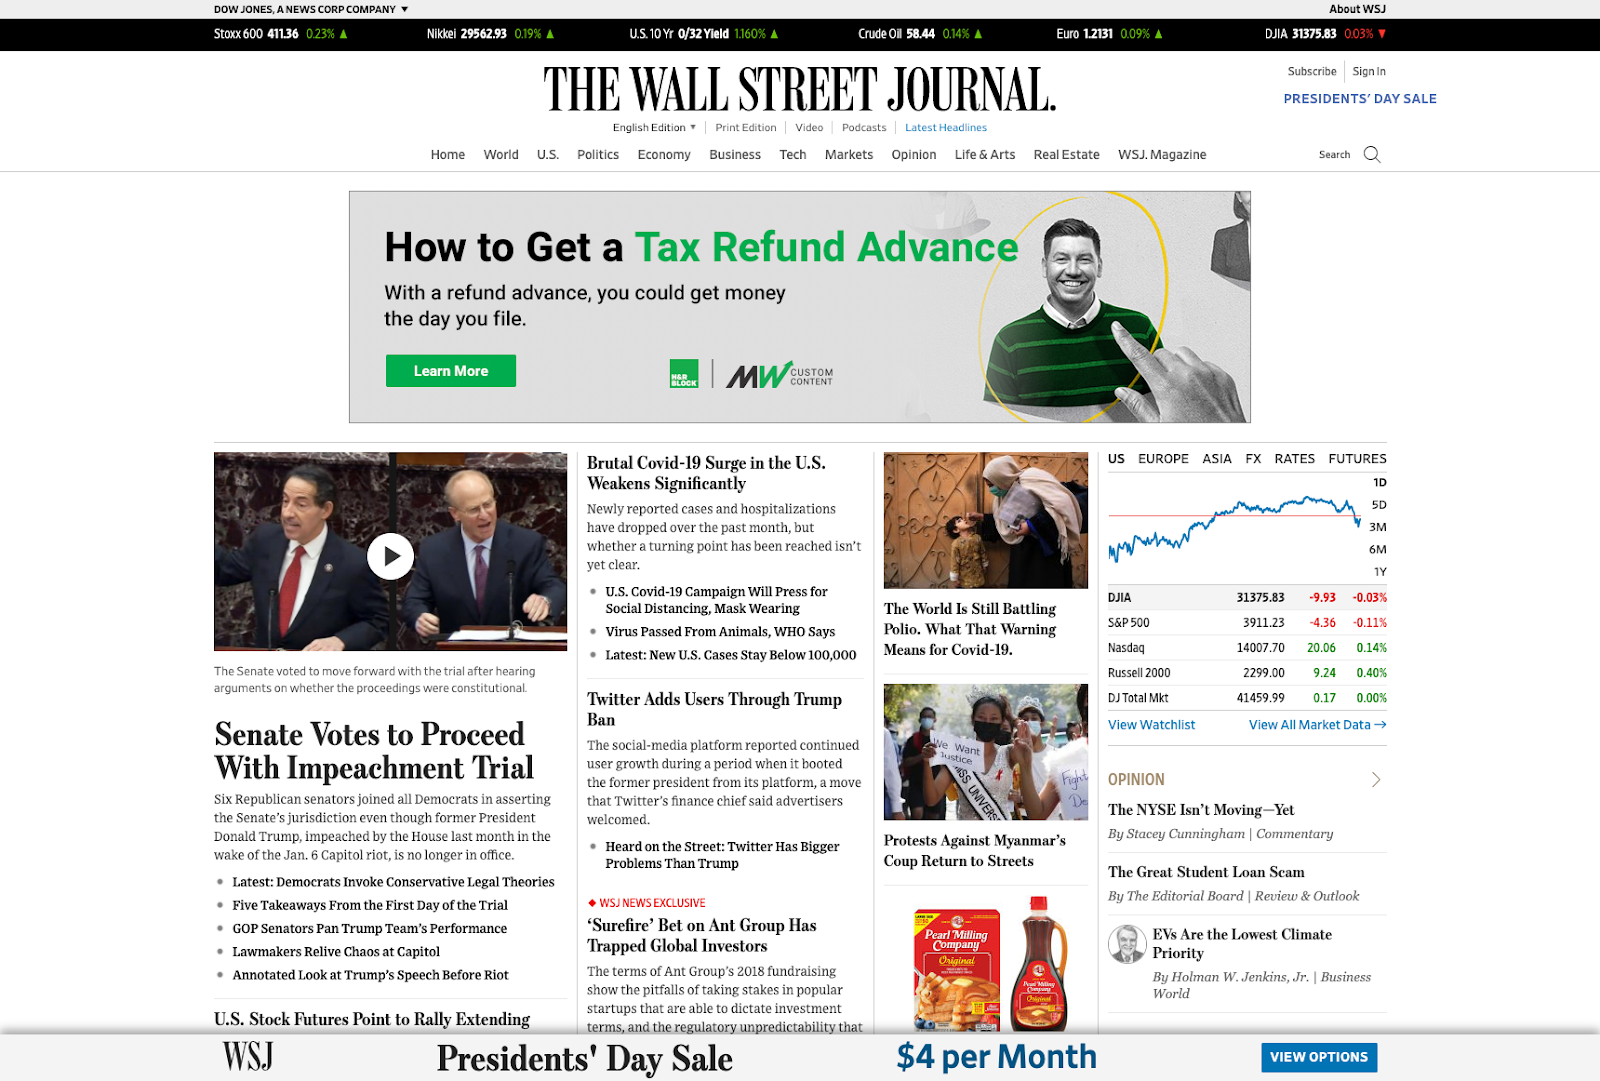The image size is (1600, 1081).
Task: Click Crude Oil ticker in top bar
Action: [x=920, y=34]
